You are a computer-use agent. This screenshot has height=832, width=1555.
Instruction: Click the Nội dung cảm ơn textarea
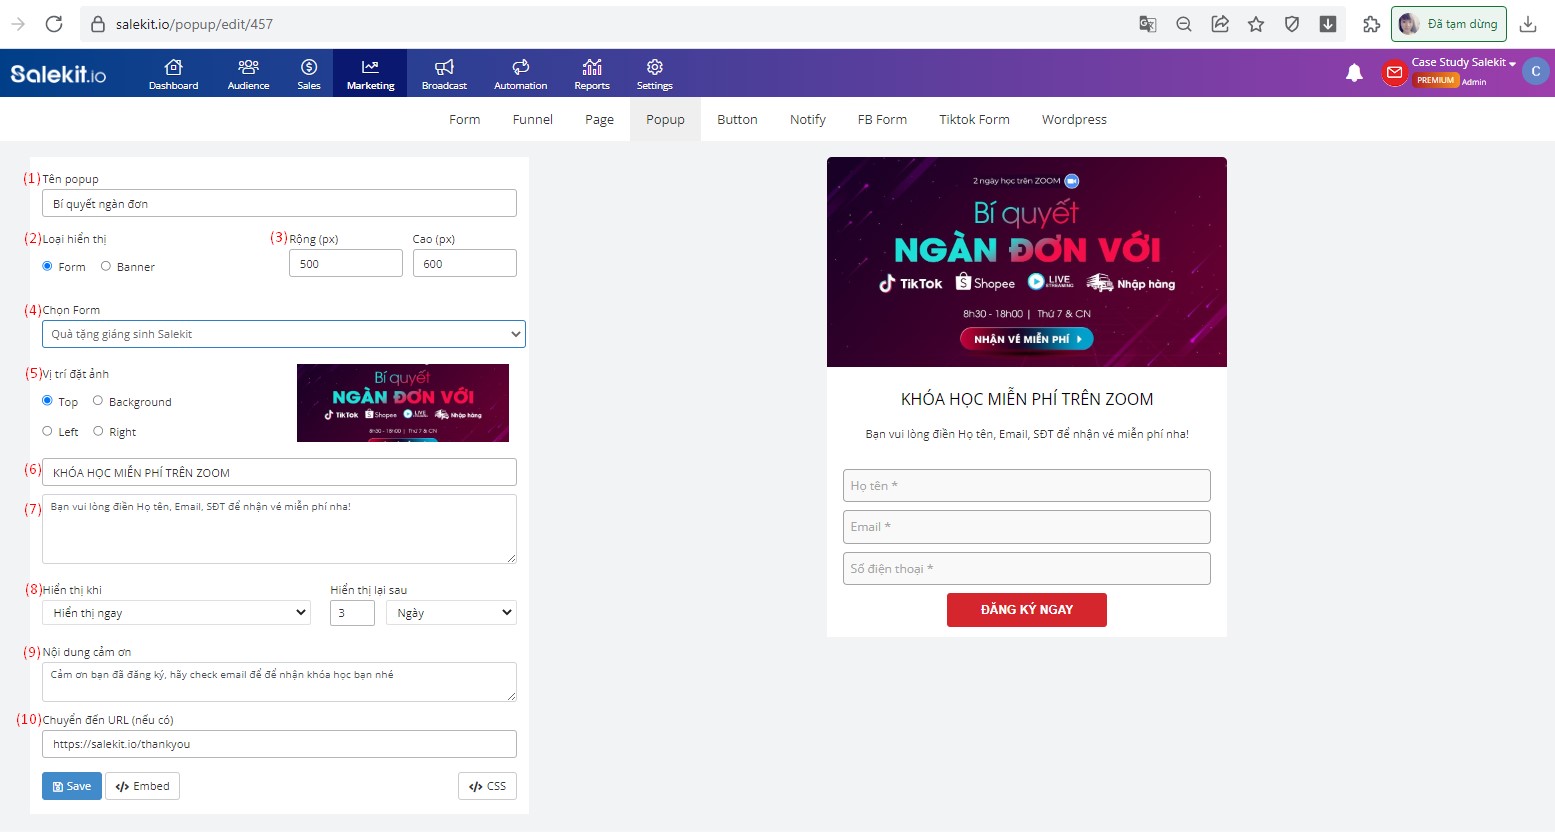tap(279, 681)
